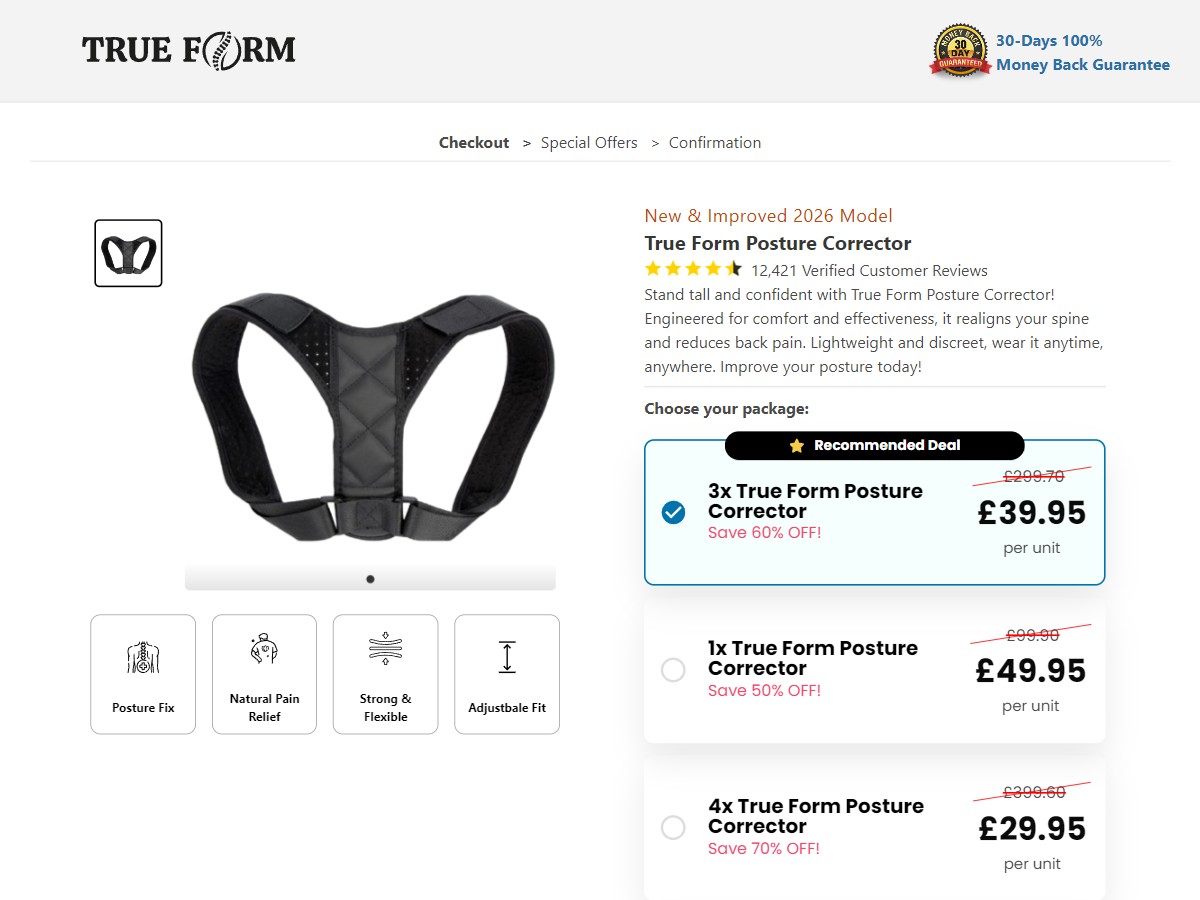Click the main posture corrector product image
This screenshot has width=1200, height=900.
pos(372,420)
